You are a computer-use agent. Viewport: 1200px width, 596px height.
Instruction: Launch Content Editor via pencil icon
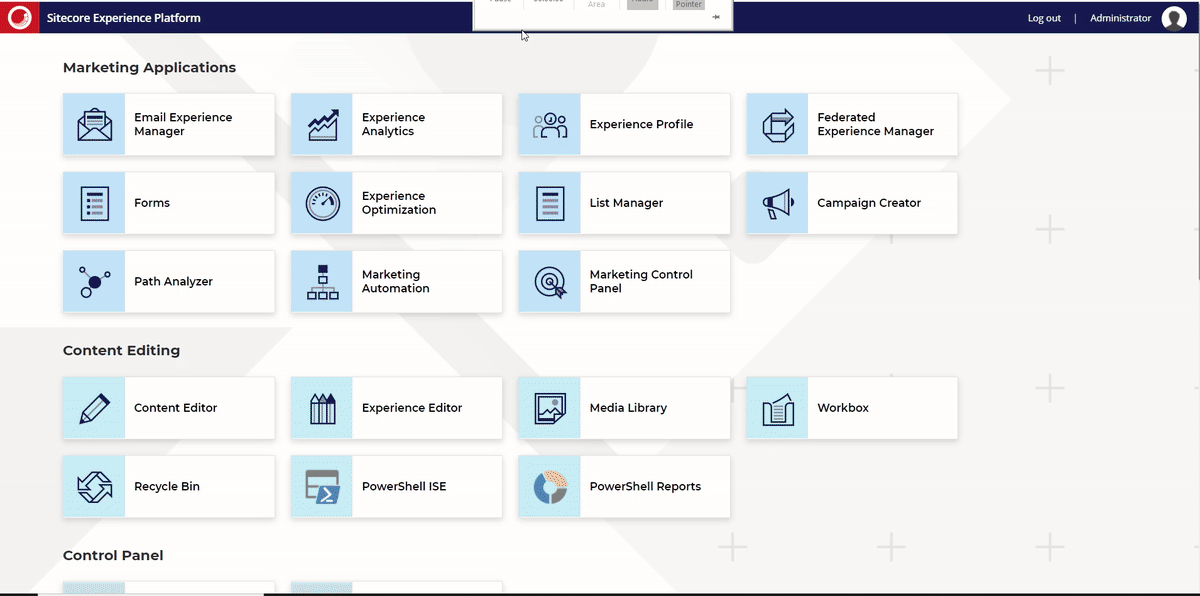94,408
